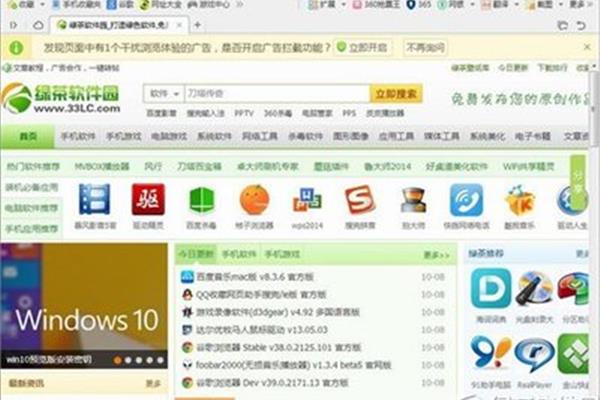Click the Windows 10 banner image
The height and width of the screenshot is (400, 600).
pos(84,305)
